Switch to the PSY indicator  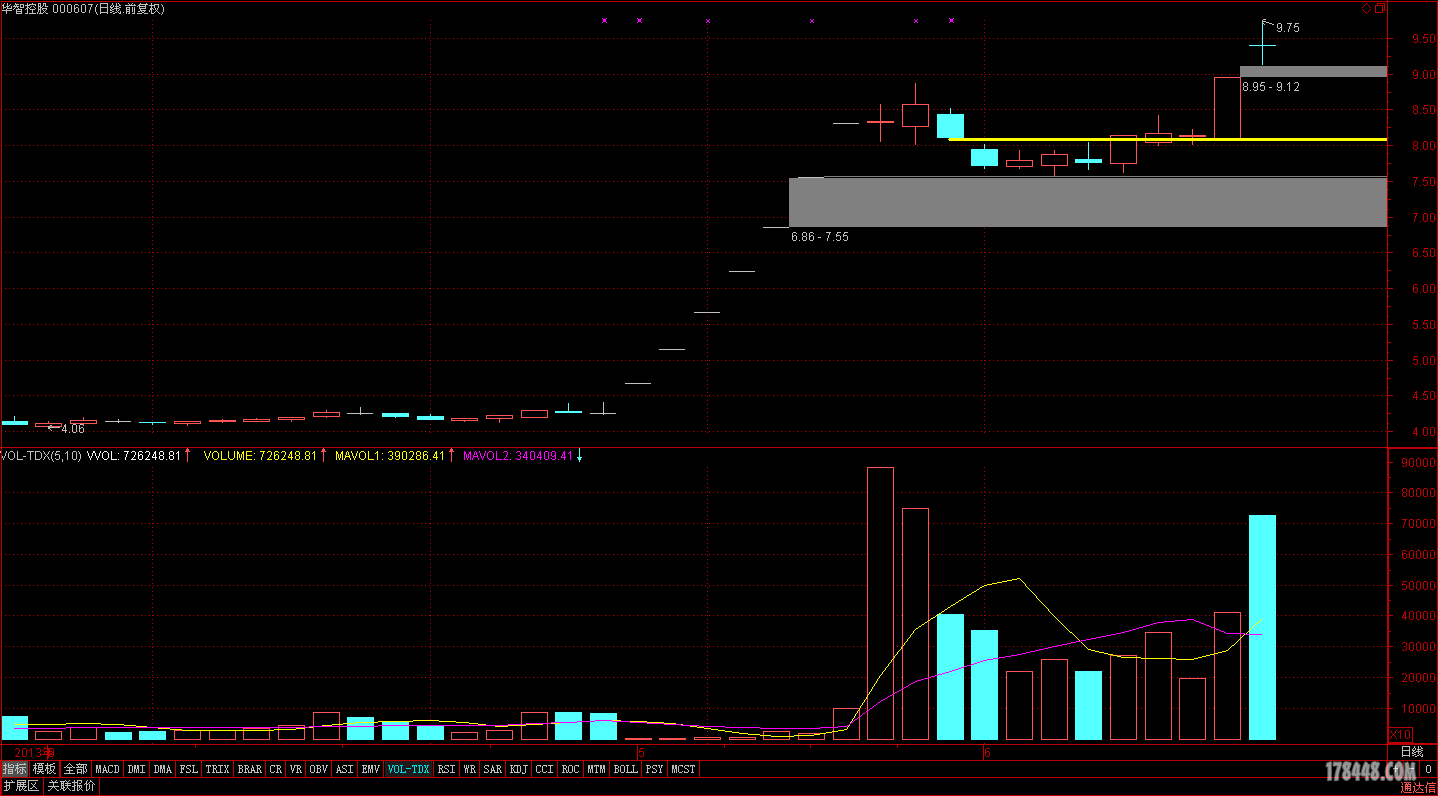[654, 769]
